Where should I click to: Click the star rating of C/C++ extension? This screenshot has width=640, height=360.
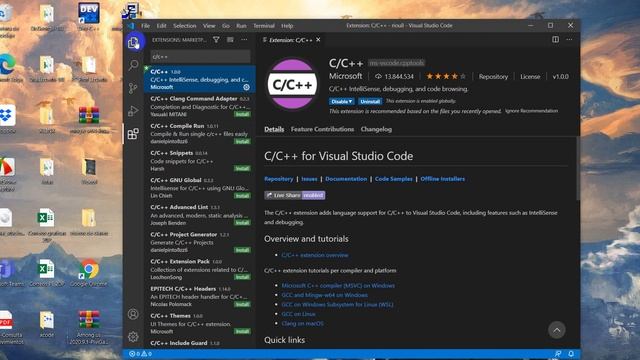coord(445,76)
